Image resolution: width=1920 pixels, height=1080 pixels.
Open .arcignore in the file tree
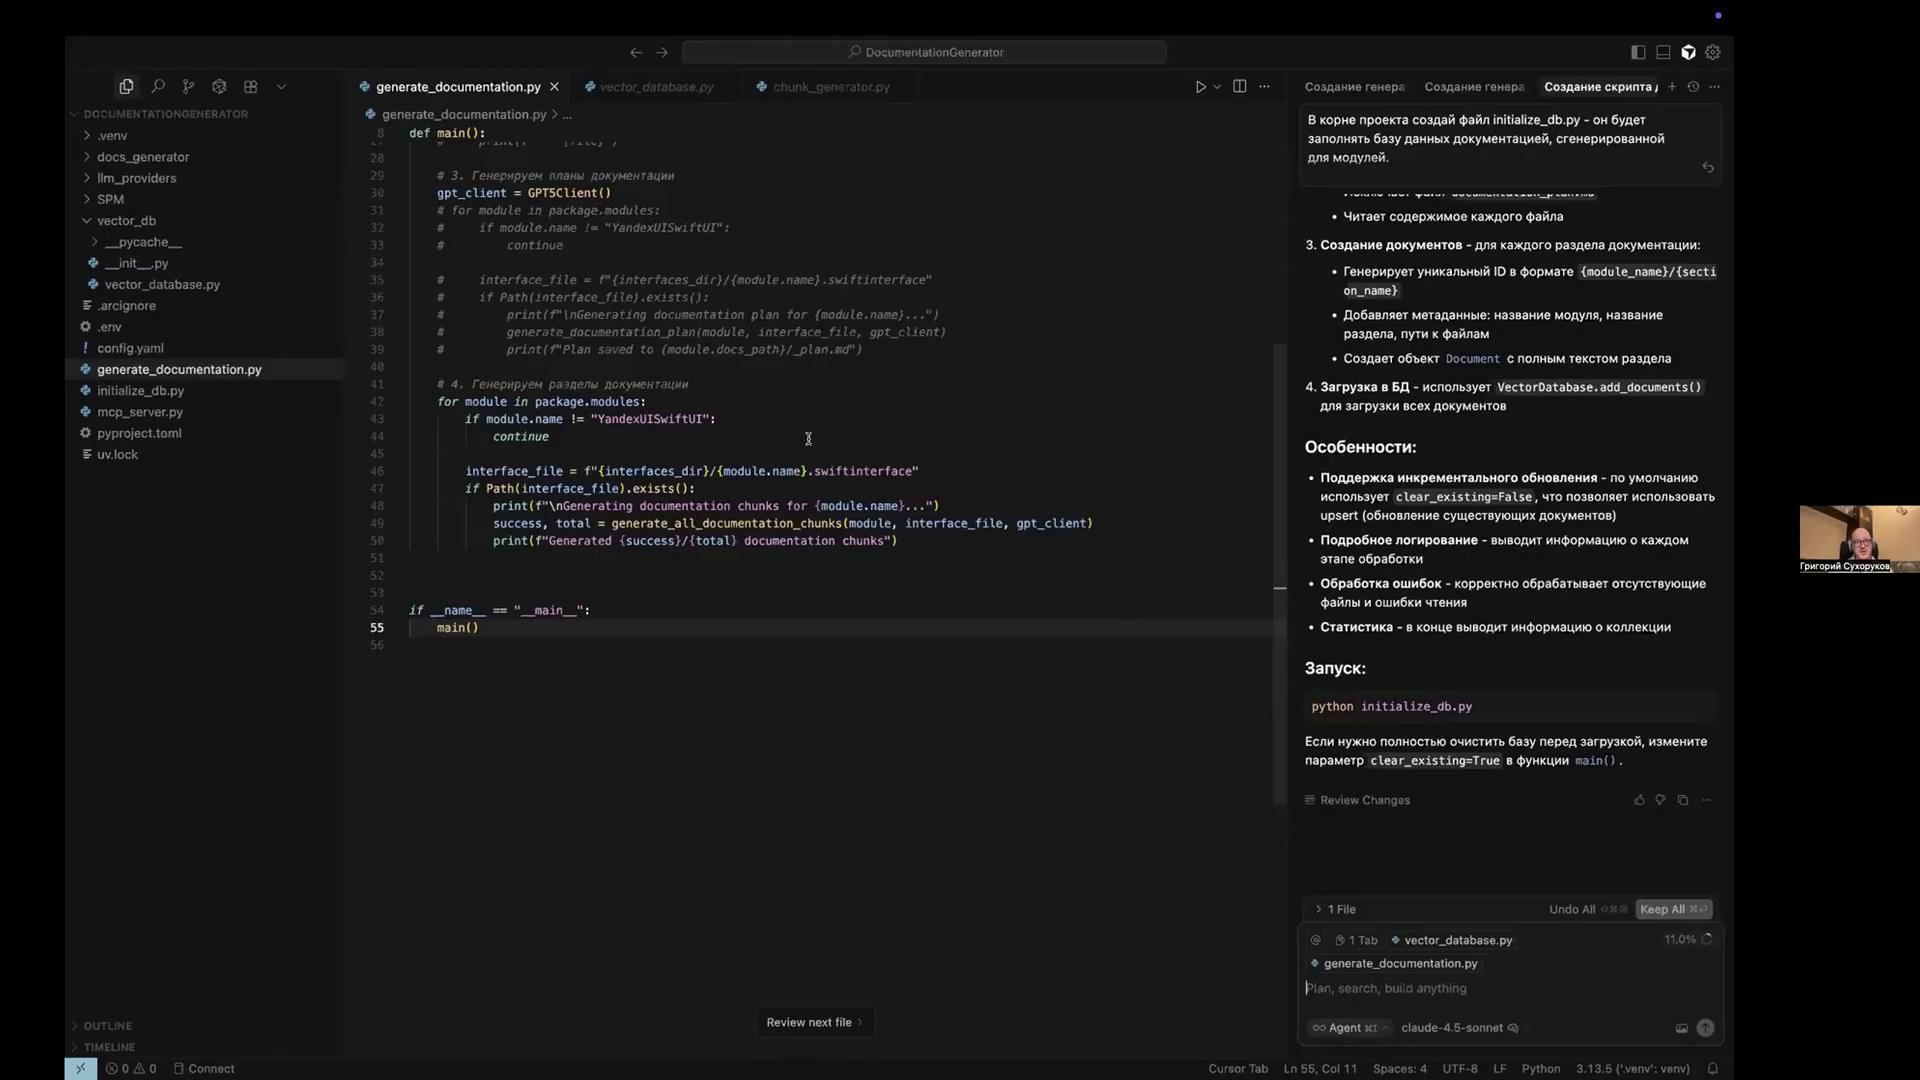(x=126, y=306)
